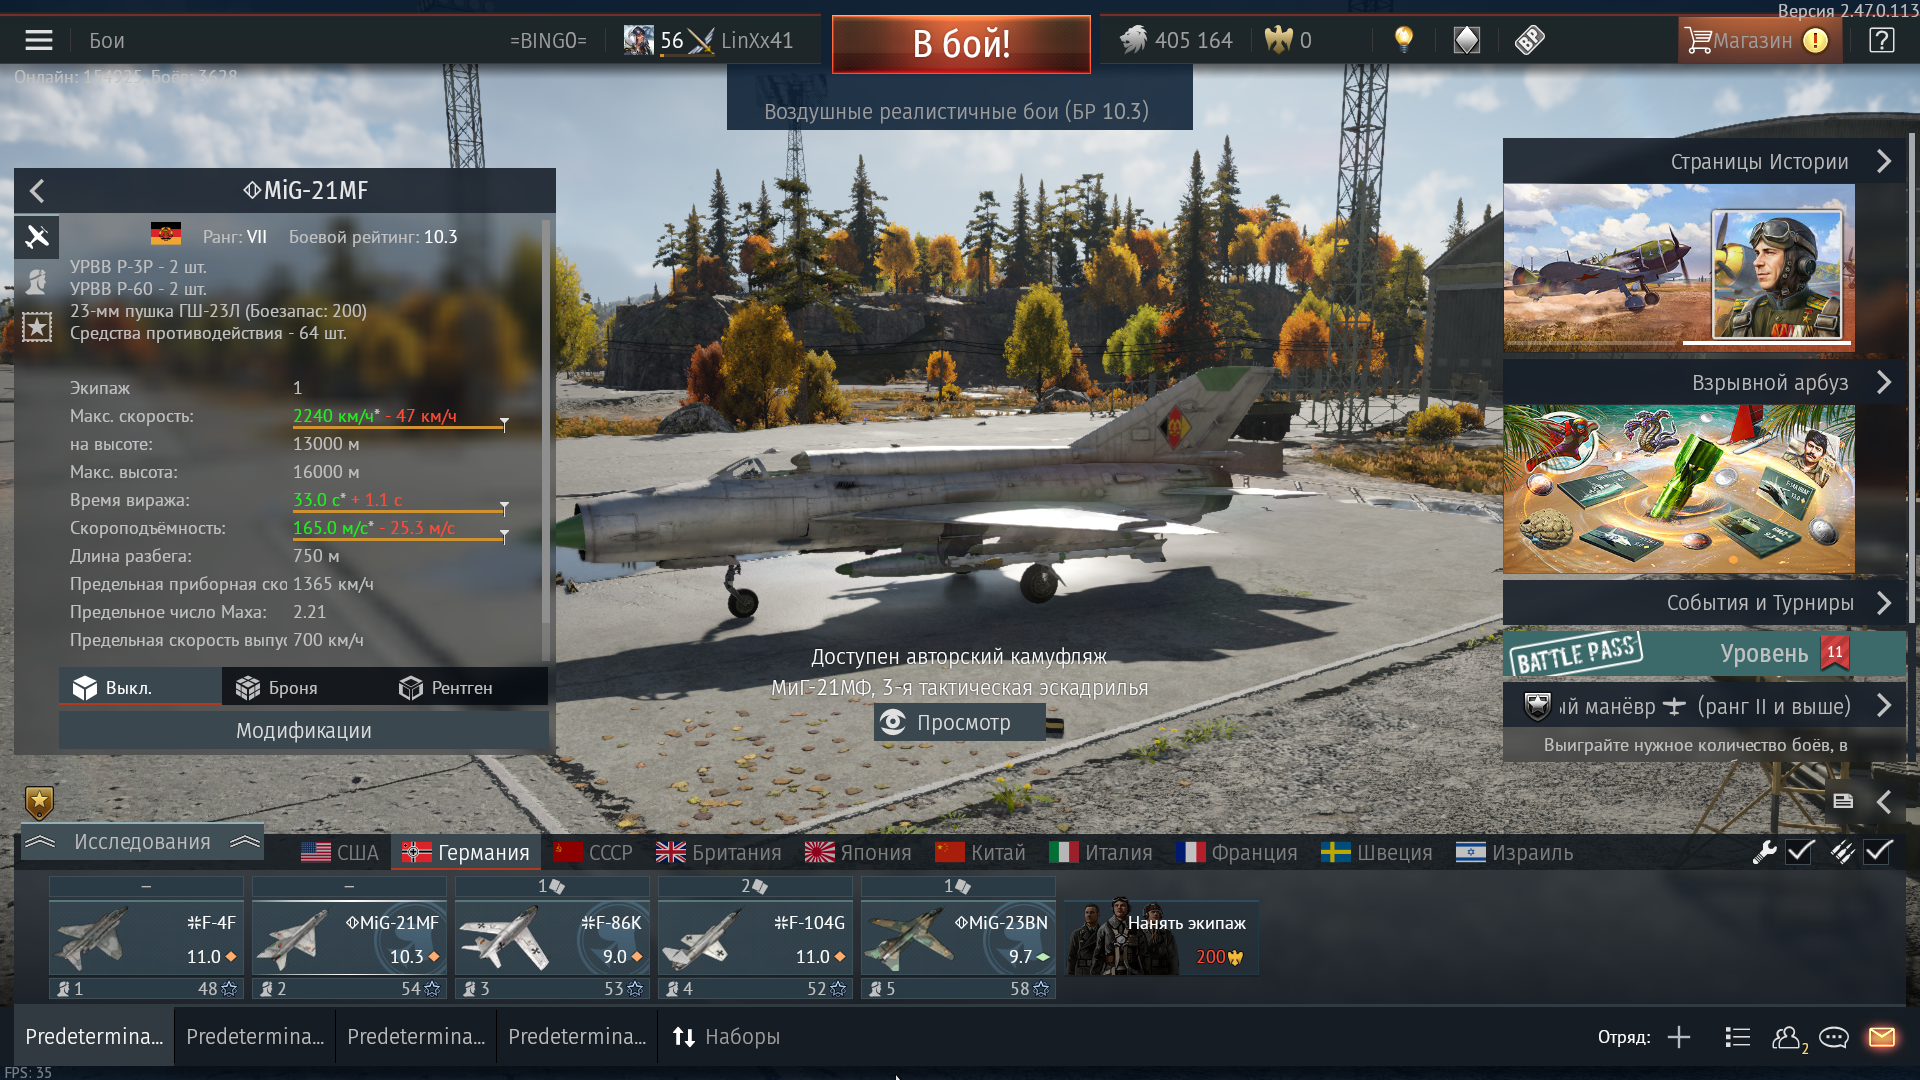The height and width of the screenshot is (1080, 1920).
Task: Open the mail envelope icon
Action: point(1882,1037)
